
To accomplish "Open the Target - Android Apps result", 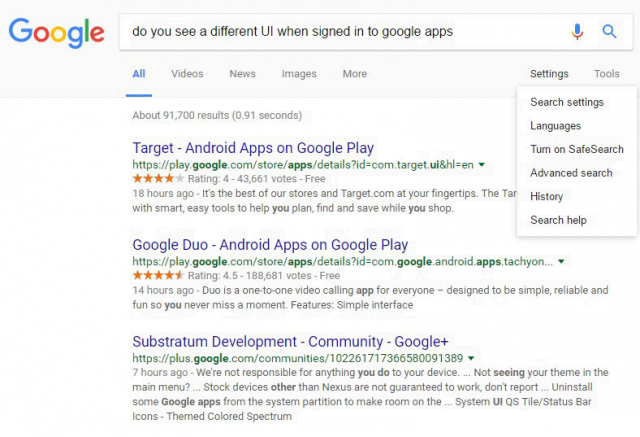I will coord(254,148).
